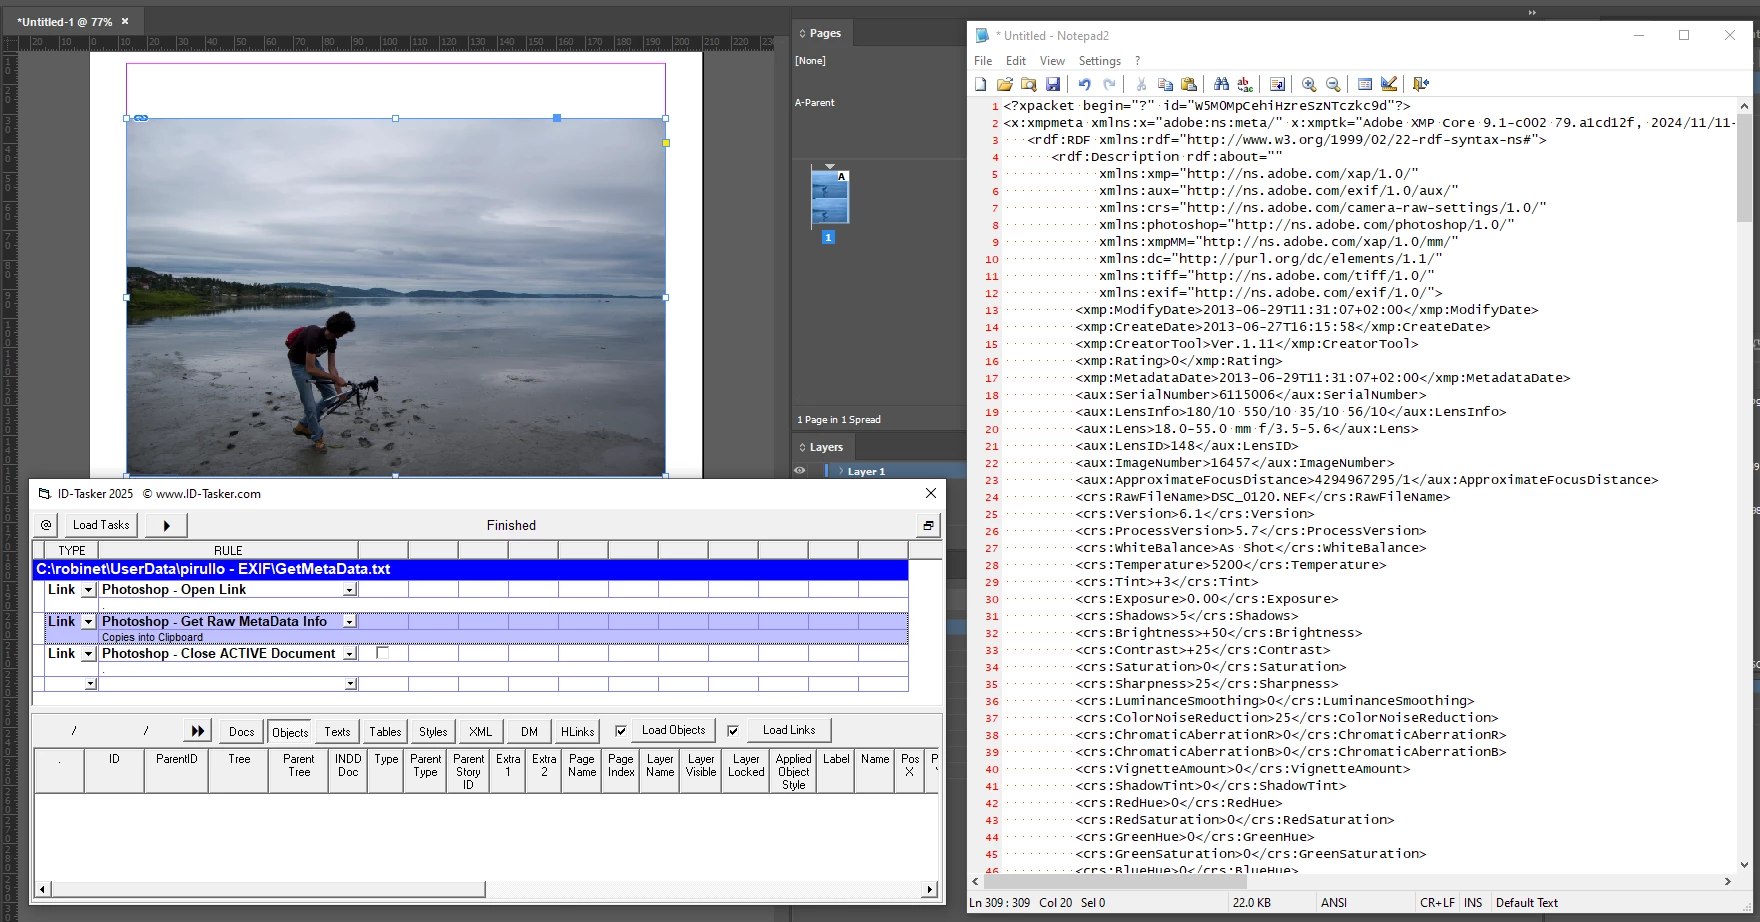Open the Settings menu in Notepad2
The image size is (1760, 922).
click(x=1100, y=61)
